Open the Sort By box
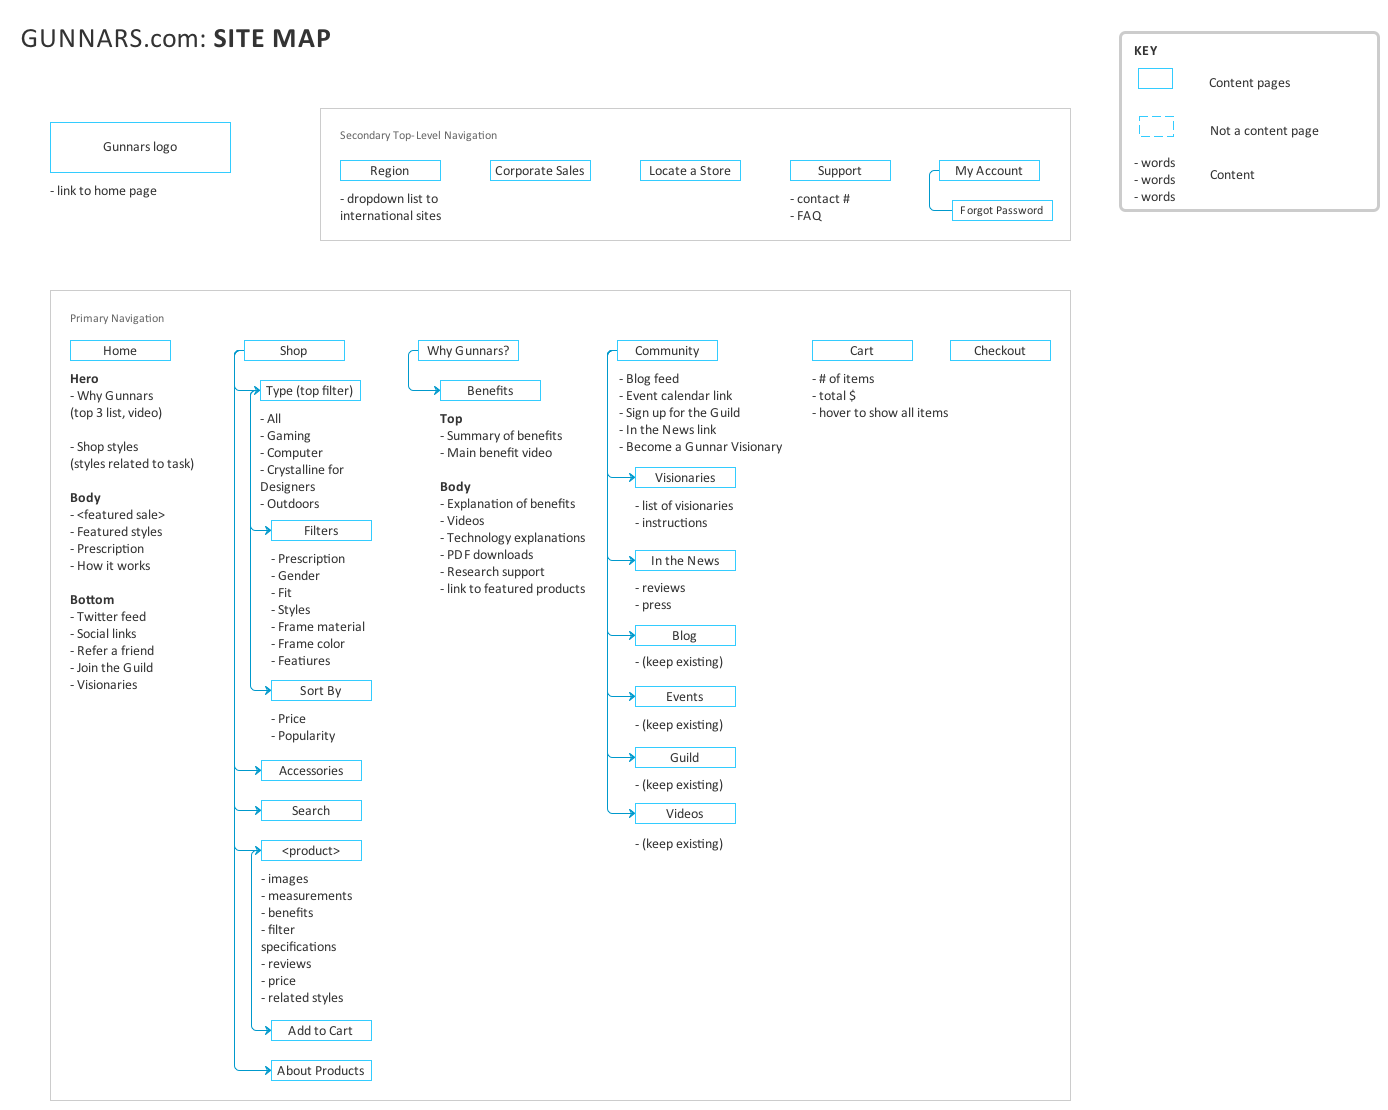The height and width of the screenshot is (1110, 1388). pos(320,690)
